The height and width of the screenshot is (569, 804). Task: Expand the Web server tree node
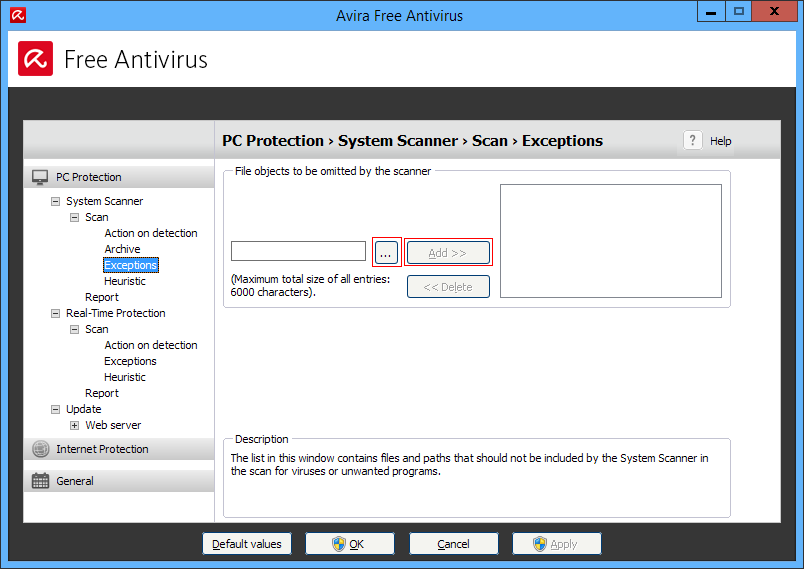[75, 425]
